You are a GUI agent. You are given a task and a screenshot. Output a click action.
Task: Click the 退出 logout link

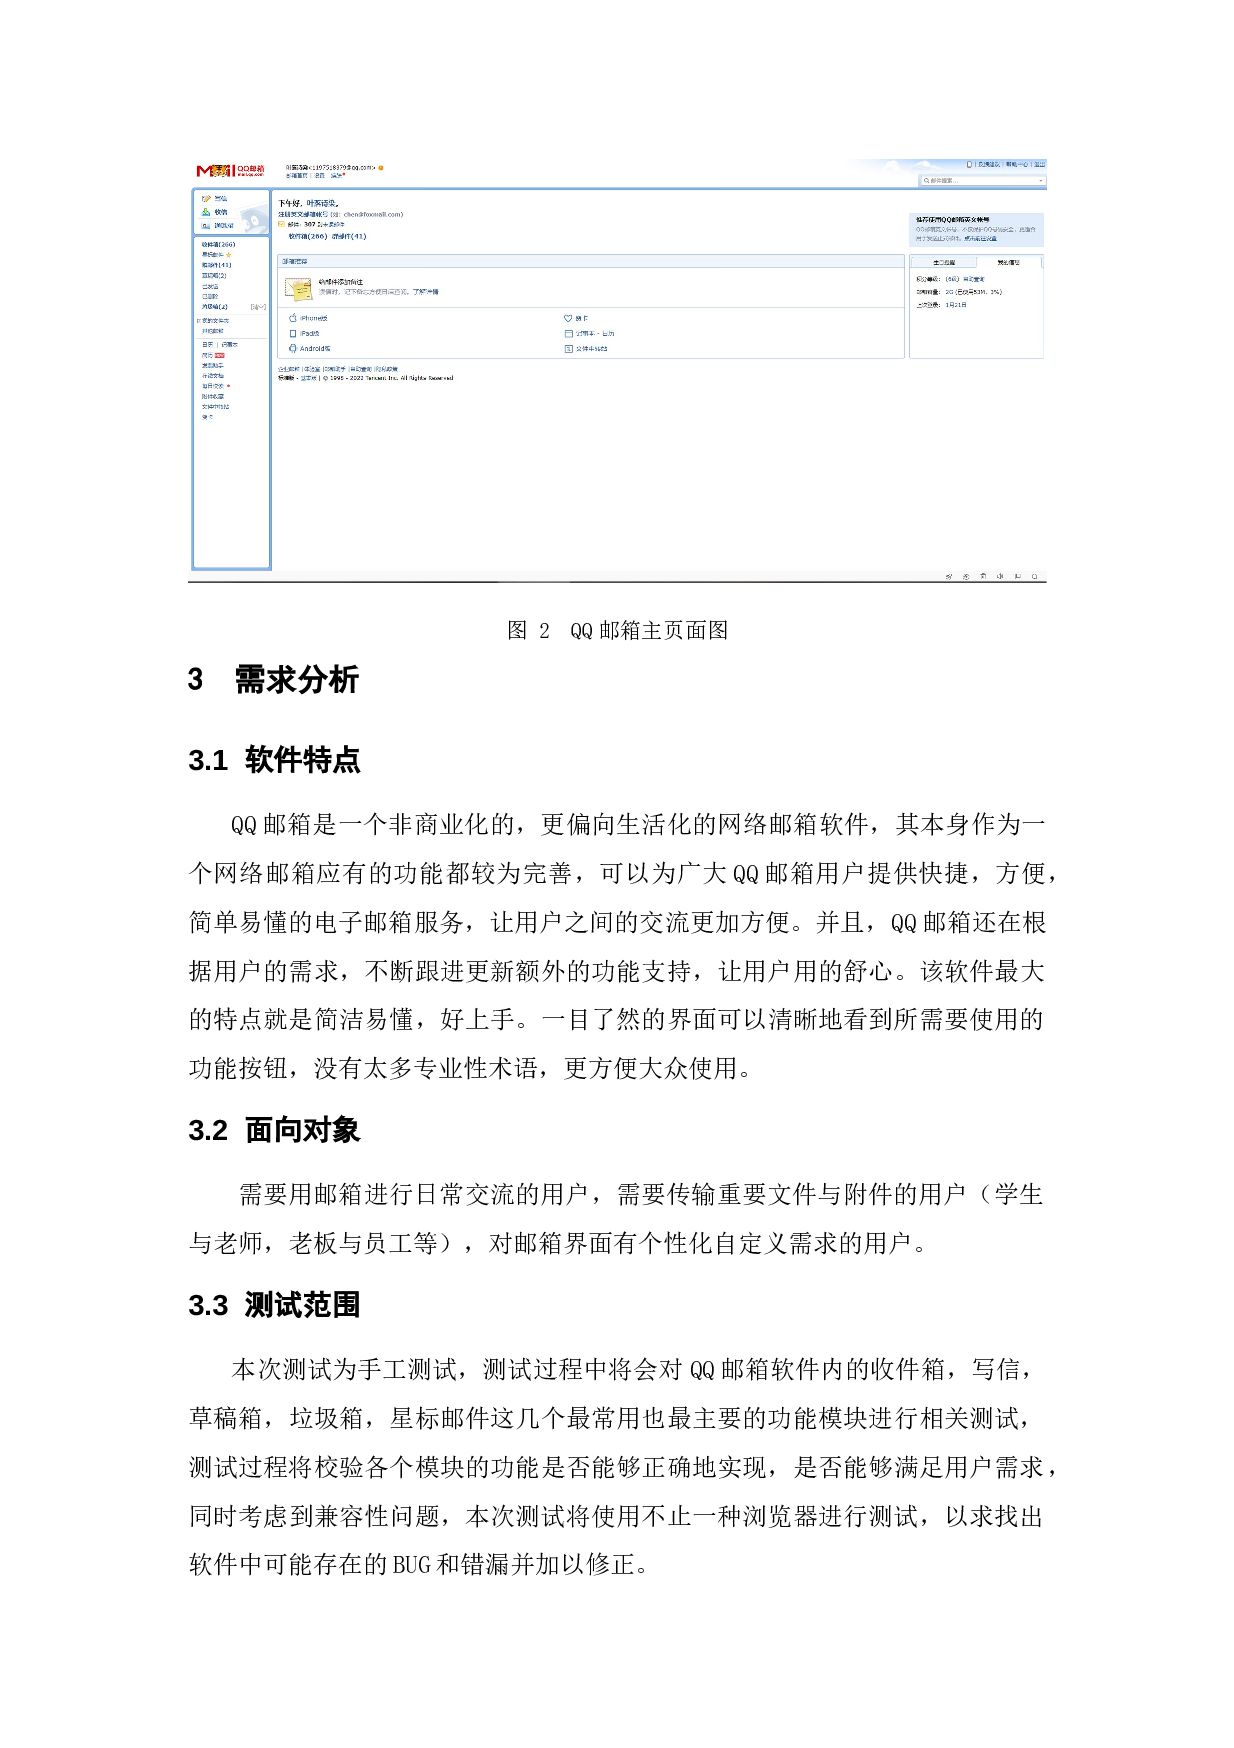(x=1039, y=164)
